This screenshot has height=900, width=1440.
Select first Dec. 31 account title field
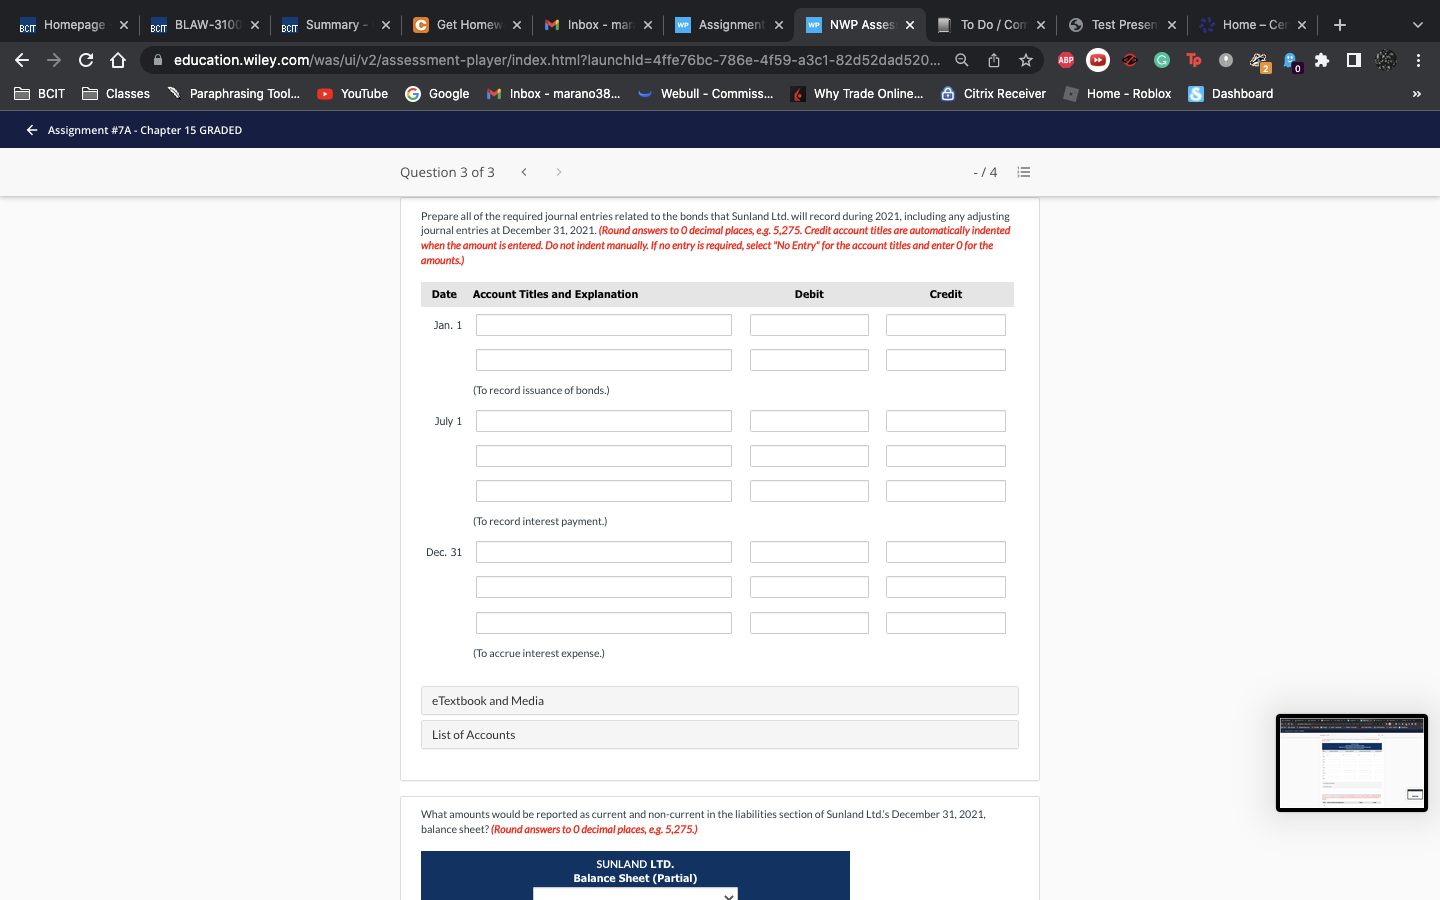604,552
